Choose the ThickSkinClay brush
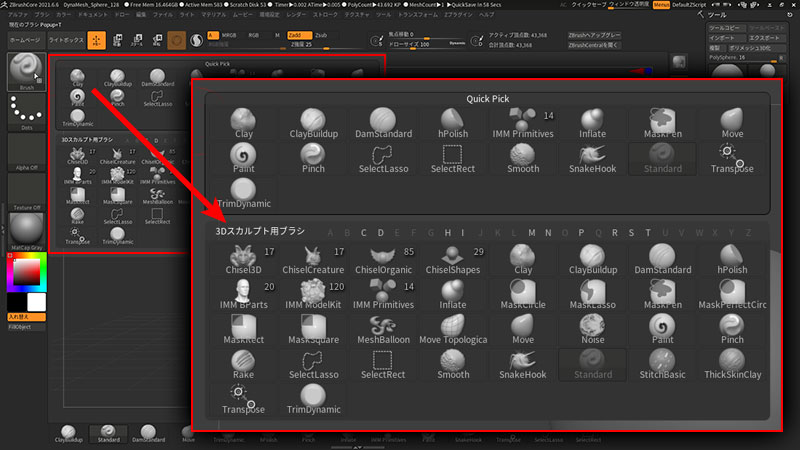Image resolution: width=800 pixels, height=450 pixels. (732, 365)
